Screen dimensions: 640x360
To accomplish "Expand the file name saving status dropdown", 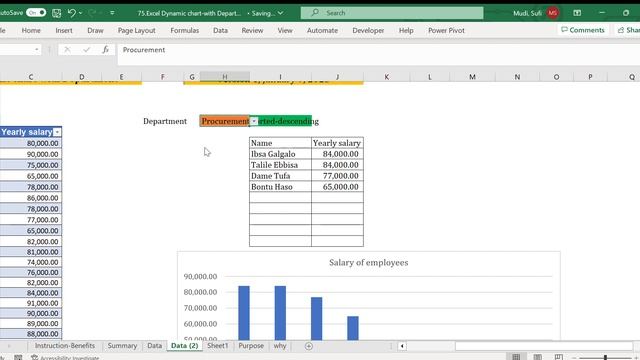I will click(280, 13).
